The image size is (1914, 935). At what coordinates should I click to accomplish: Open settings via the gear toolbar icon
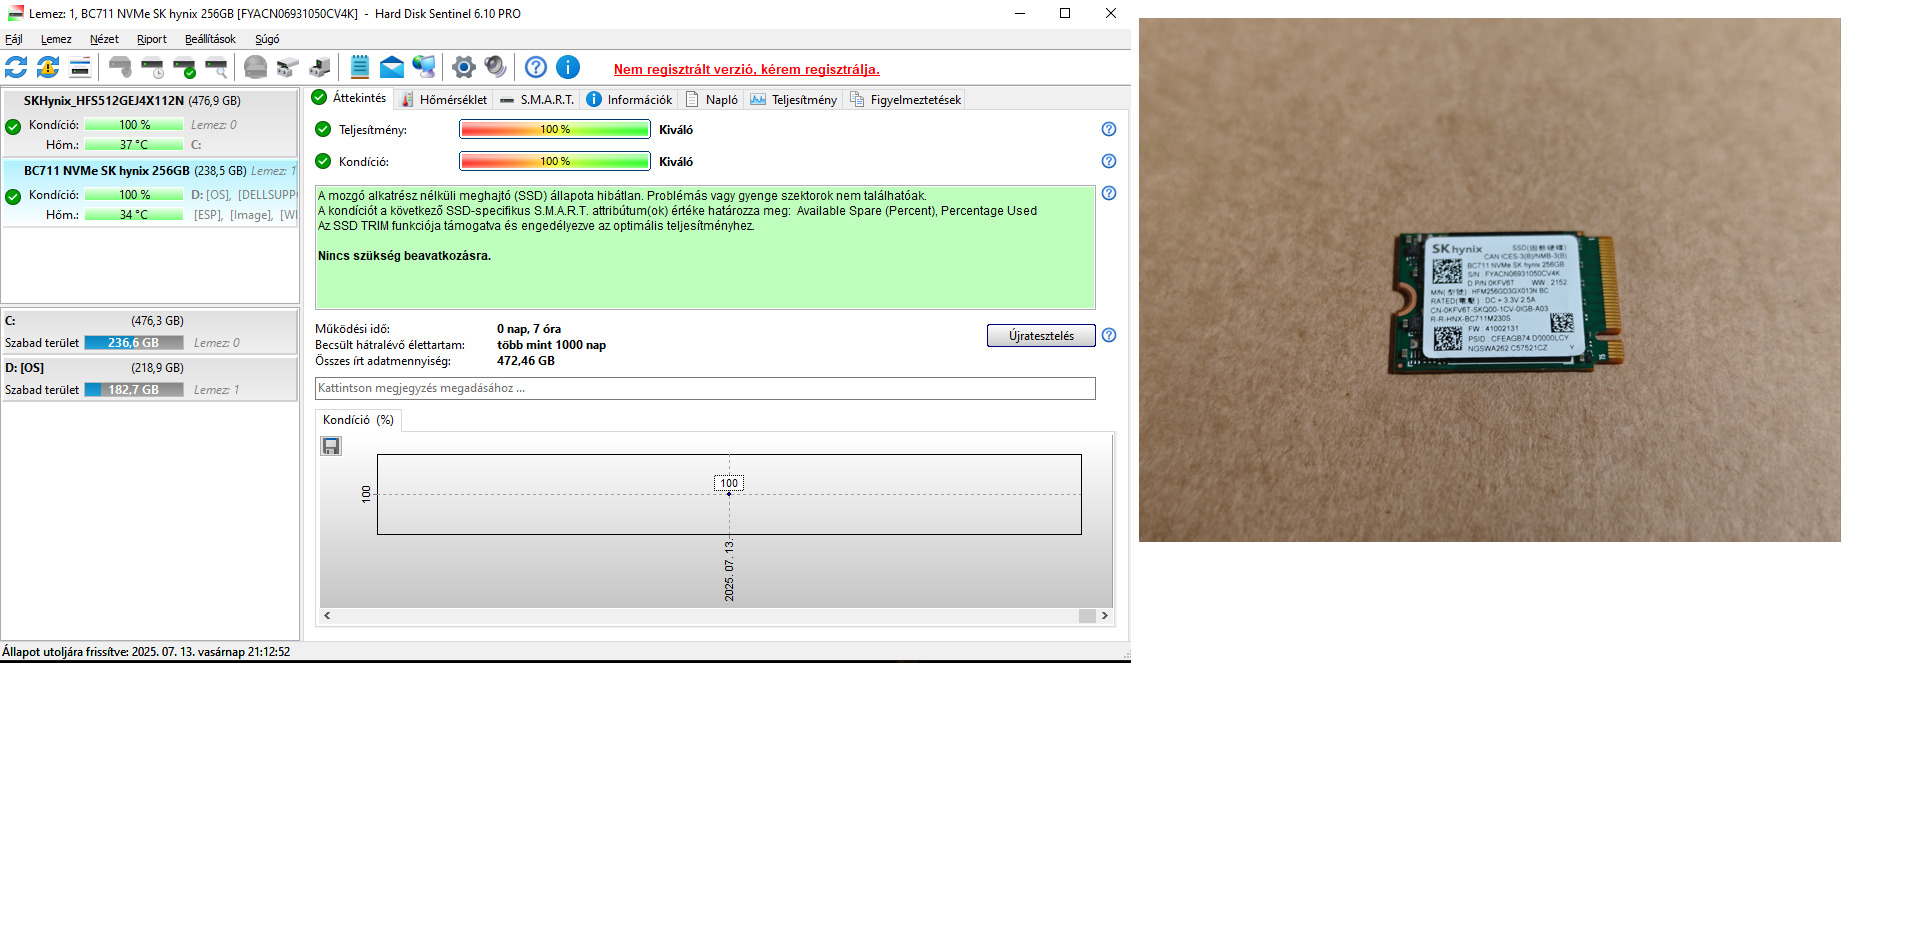pos(463,67)
